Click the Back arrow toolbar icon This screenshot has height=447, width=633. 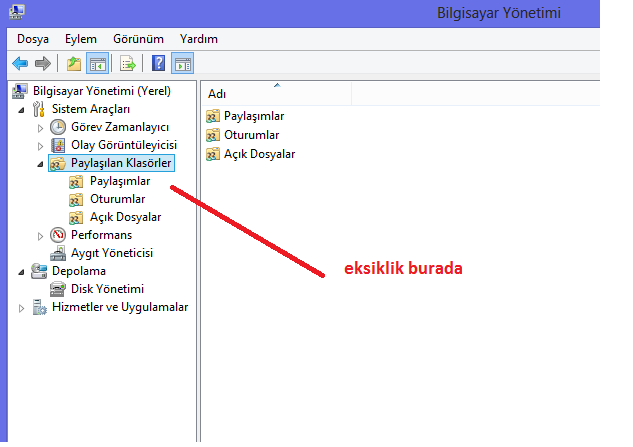click(x=20, y=63)
